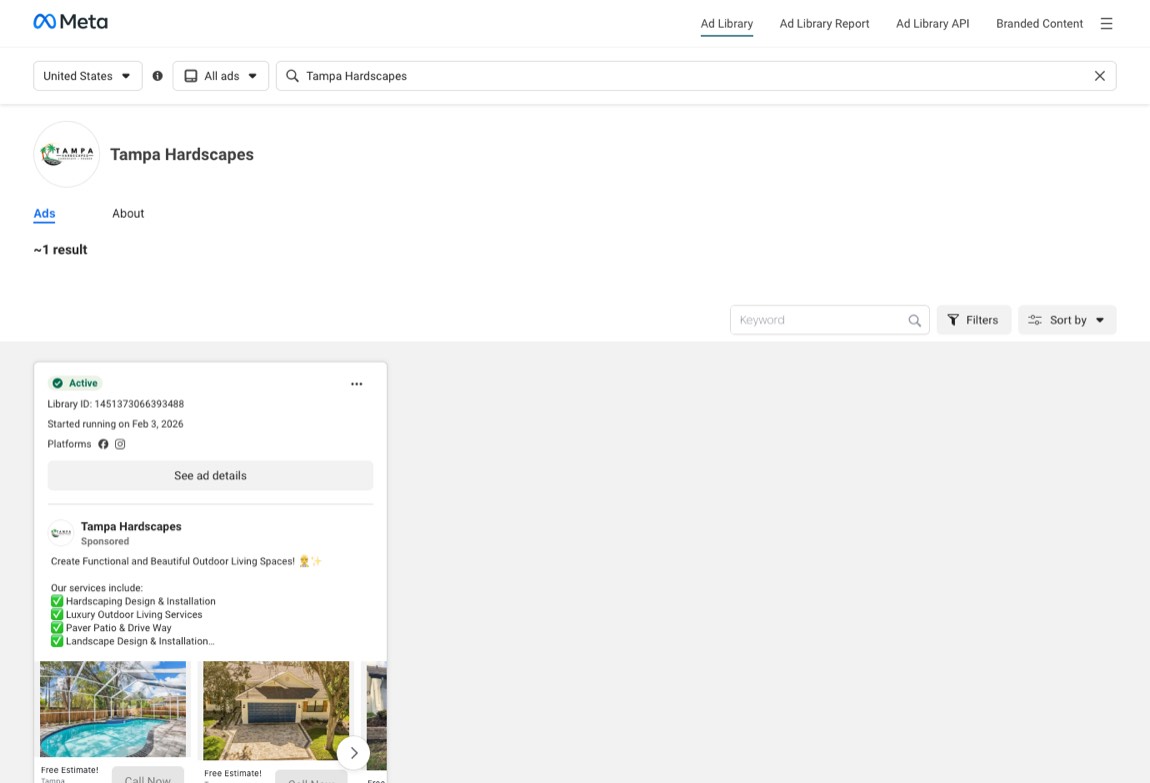Switch to the Ad Library tab

coord(726,24)
